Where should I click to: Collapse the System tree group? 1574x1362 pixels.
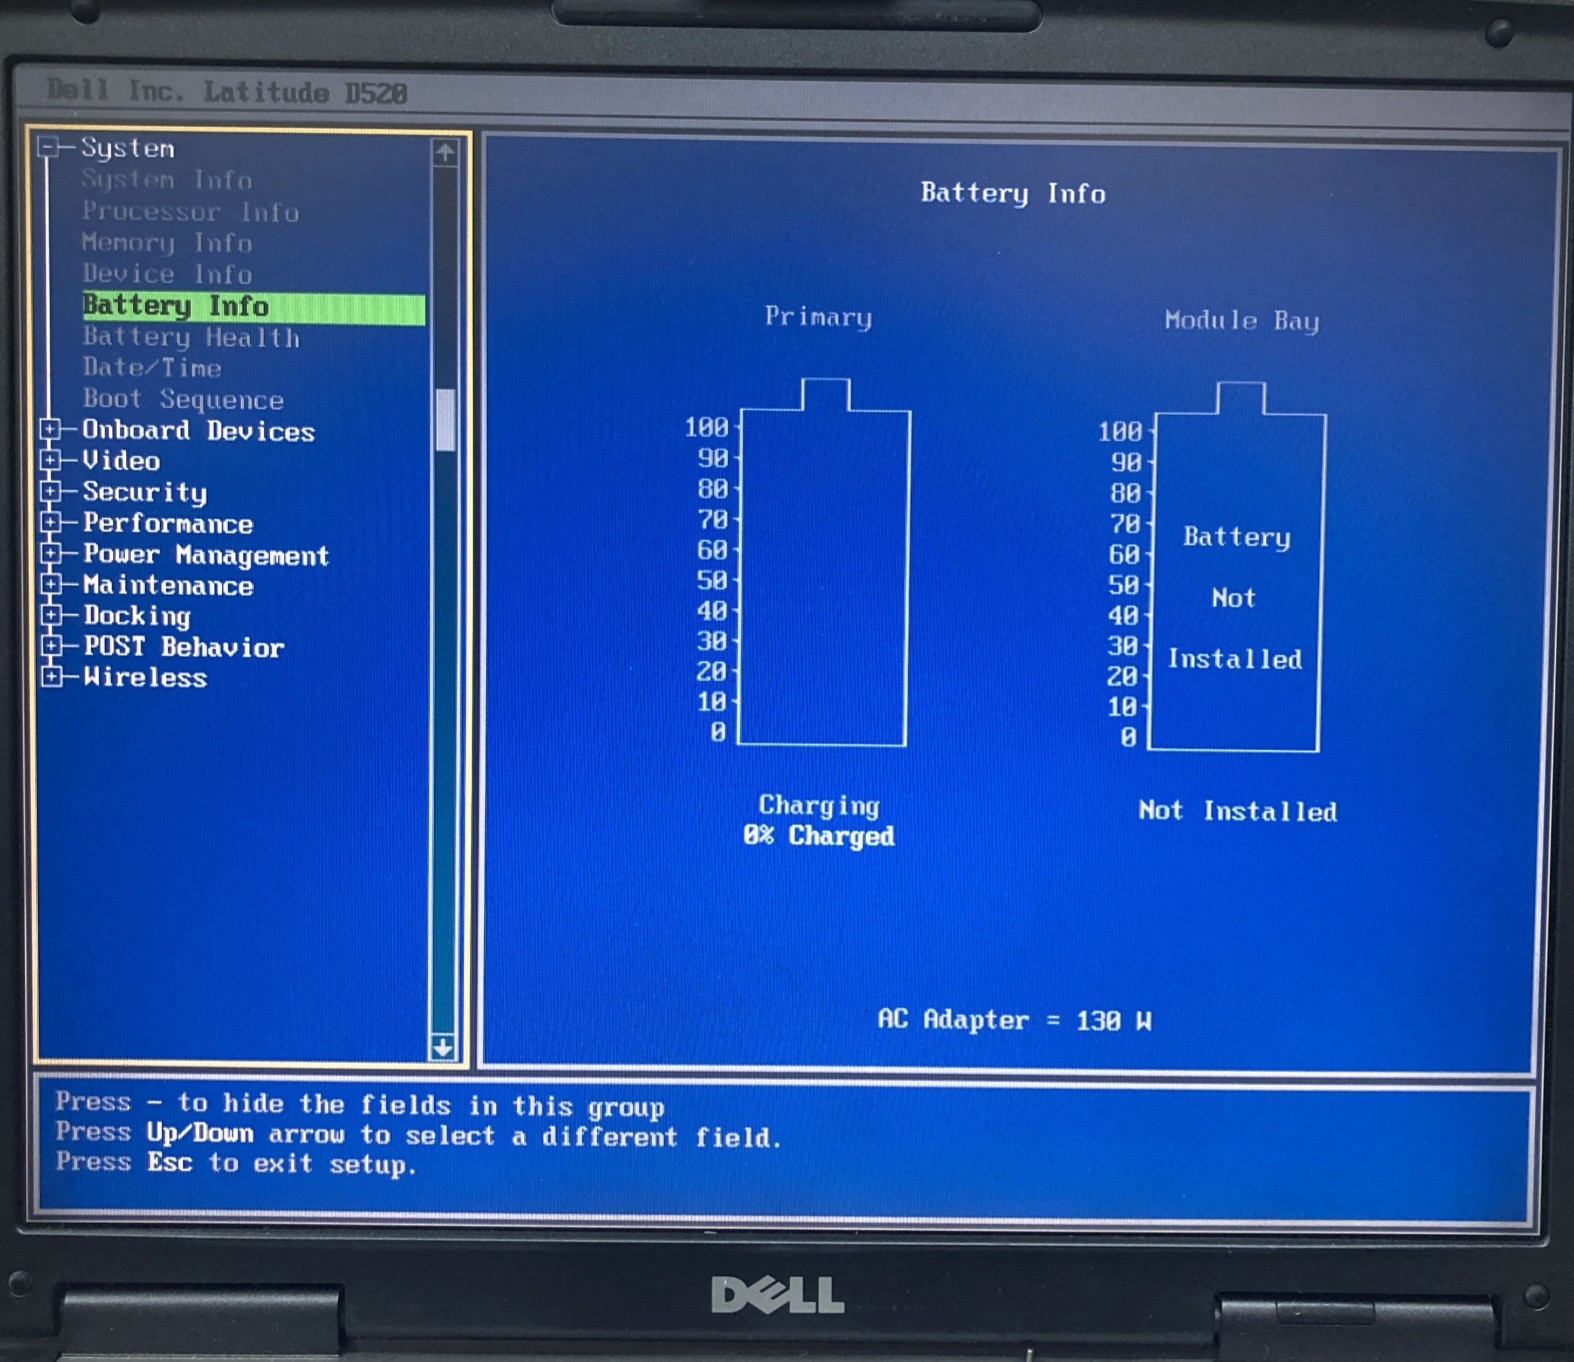pyautogui.click(x=47, y=148)
